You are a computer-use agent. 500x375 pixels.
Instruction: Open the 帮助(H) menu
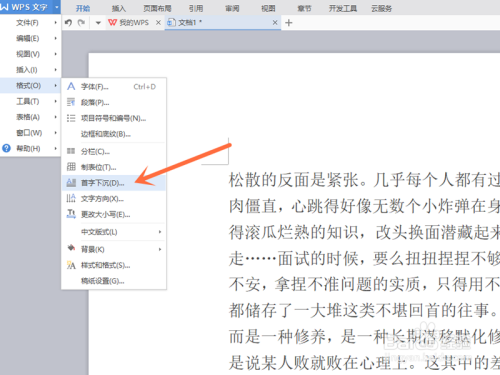pyautogui.click(x=30, y=148)
